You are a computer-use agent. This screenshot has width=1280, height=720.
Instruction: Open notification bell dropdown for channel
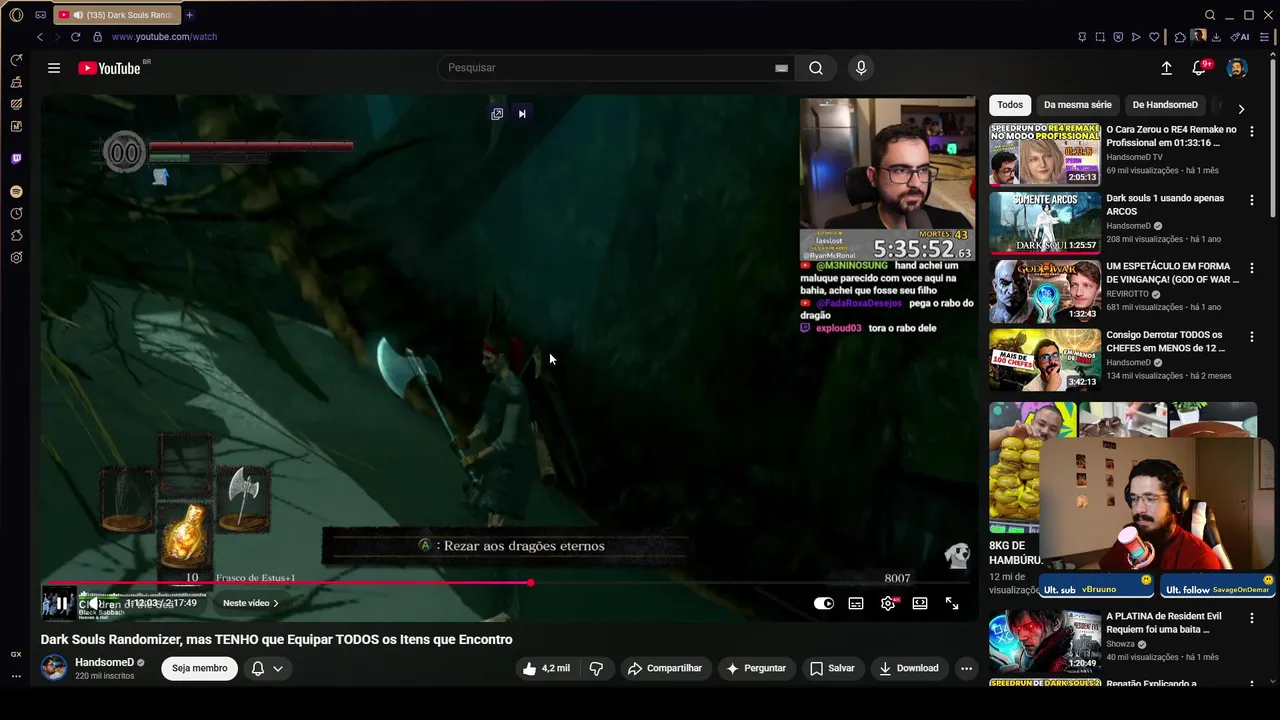tap(267, 668)
